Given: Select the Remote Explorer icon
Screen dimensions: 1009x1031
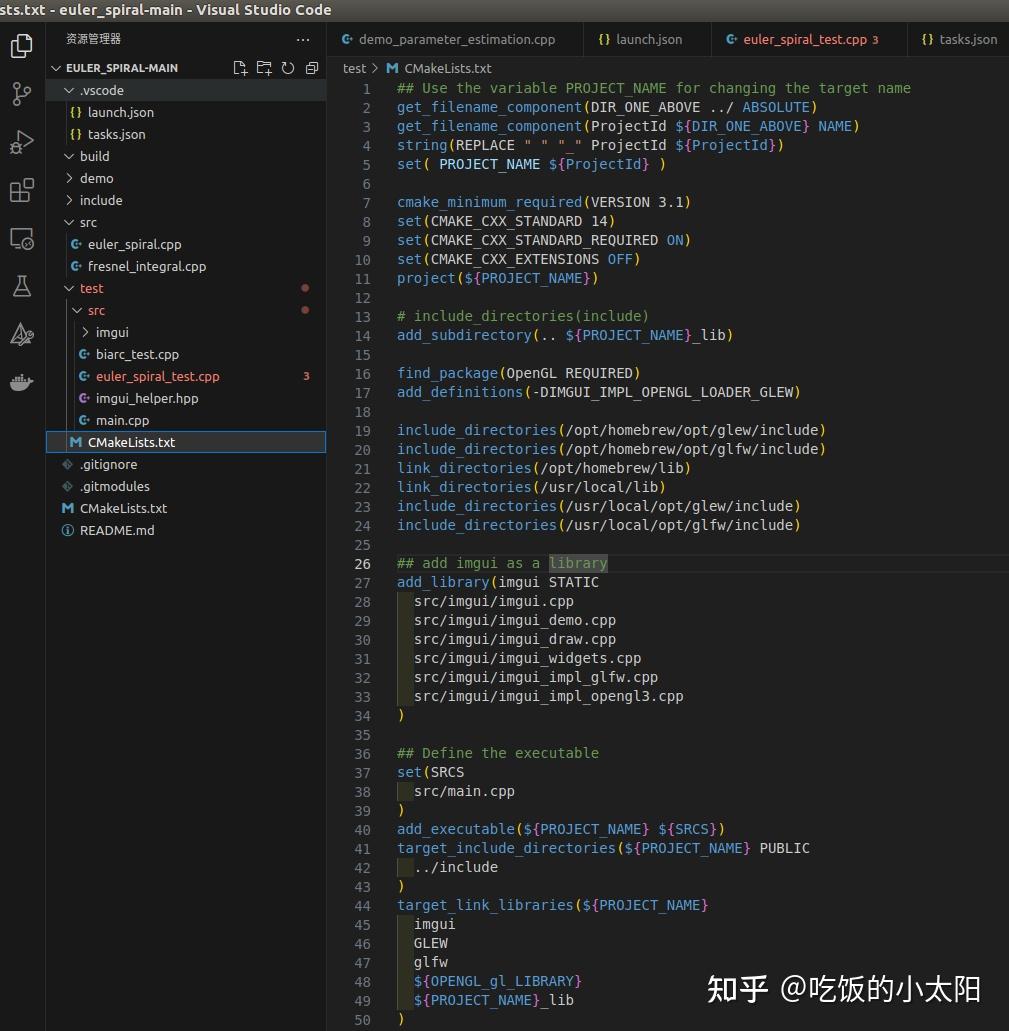Looking at the screenshot, I should pyautogui.click(x=21, y=238).
